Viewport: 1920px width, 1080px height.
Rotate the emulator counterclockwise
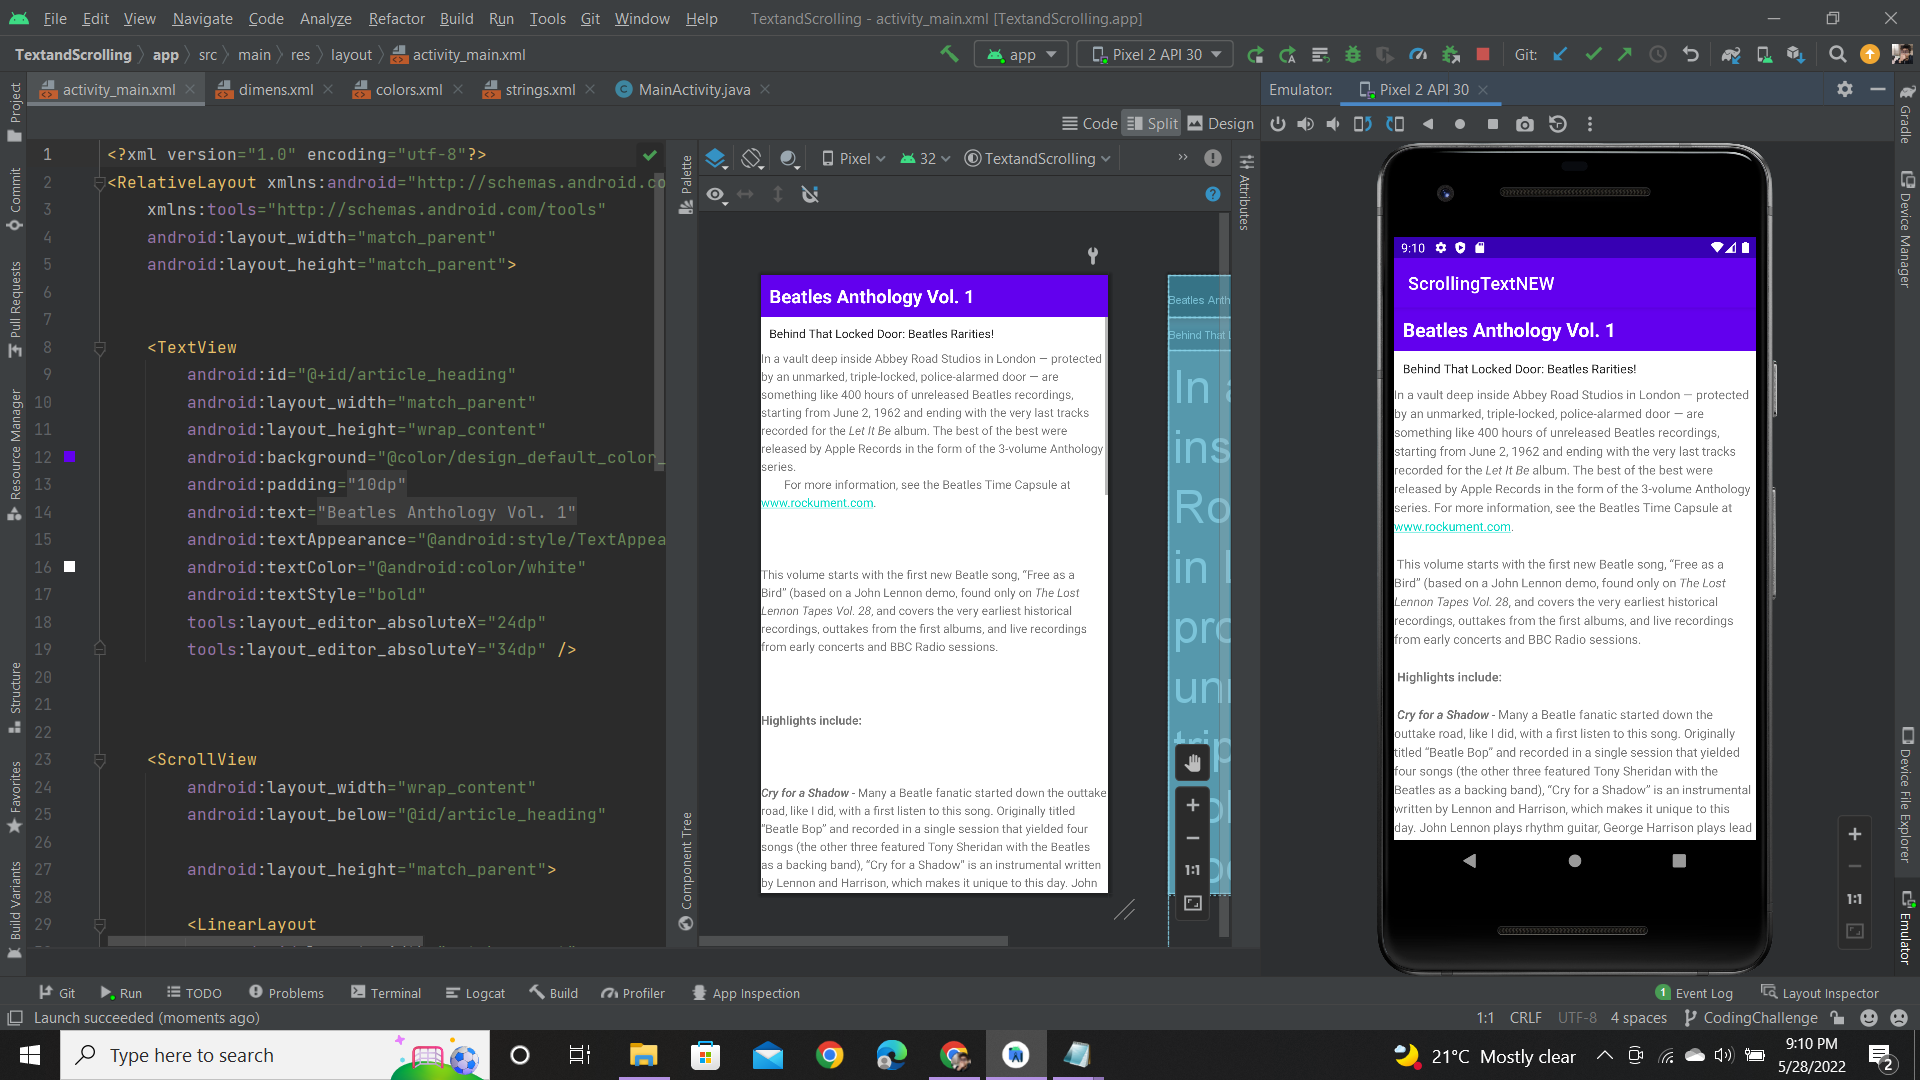tap(1362, 124)
